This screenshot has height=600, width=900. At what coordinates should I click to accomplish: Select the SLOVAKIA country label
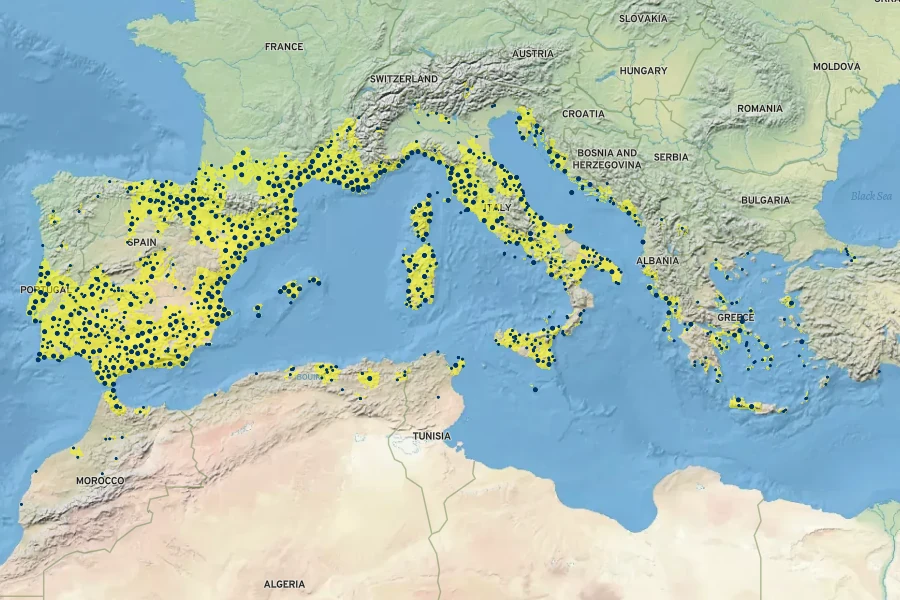coord(643,18)
